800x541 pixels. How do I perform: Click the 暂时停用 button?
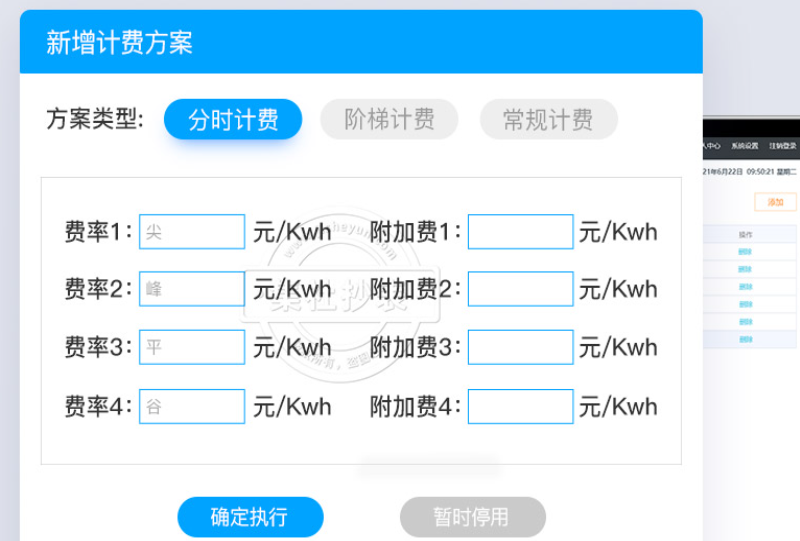pyautogui.click(x=472, y=517)
